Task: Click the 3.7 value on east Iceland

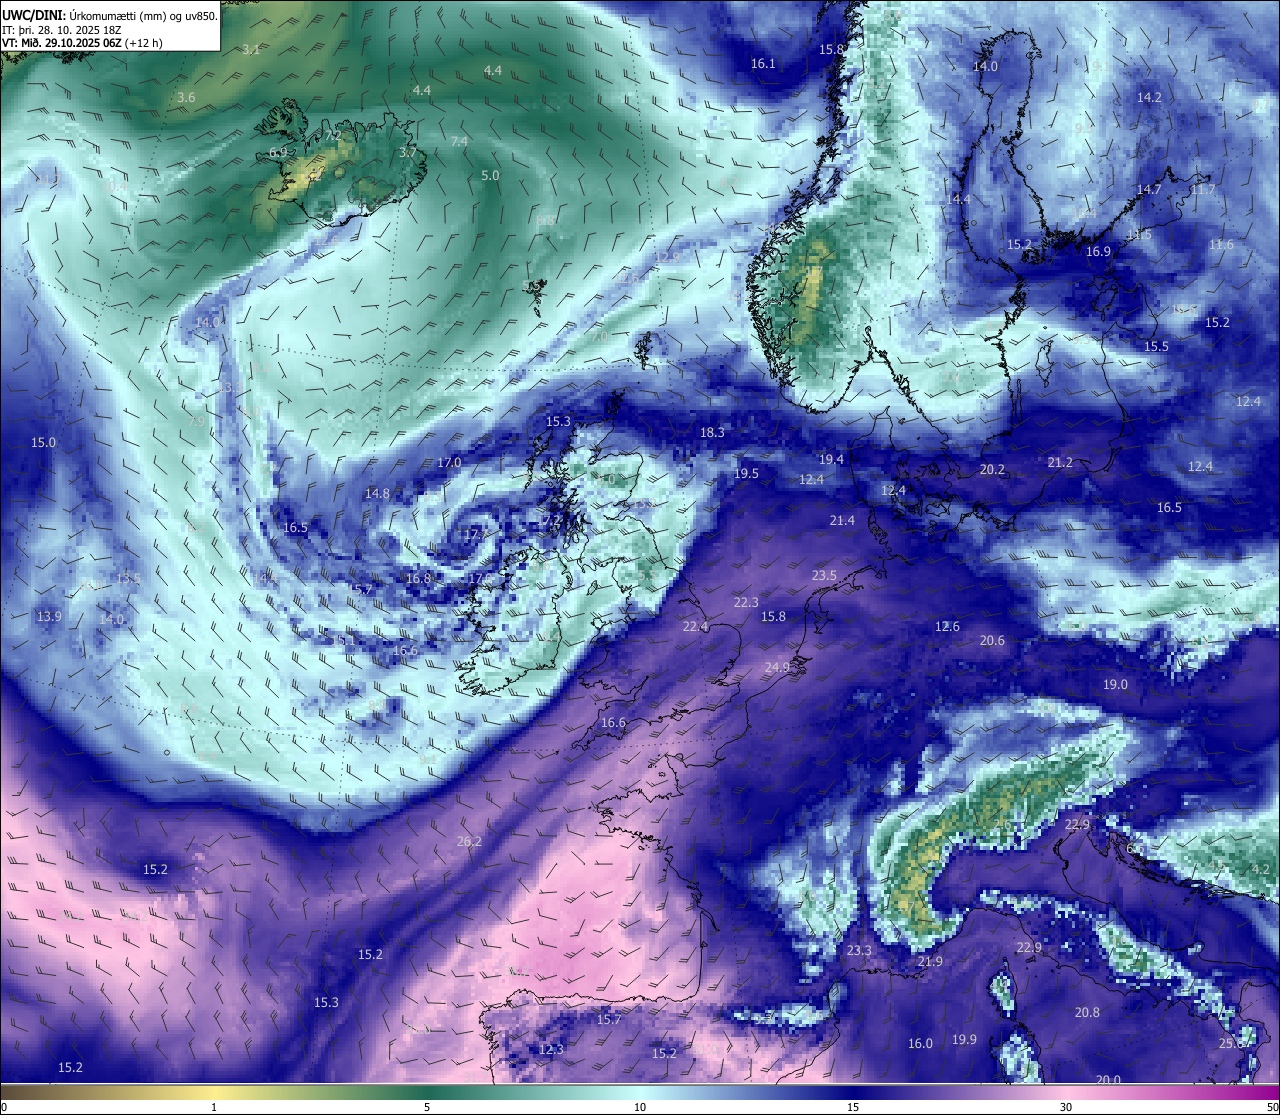Action: click(x=407, y=152)
